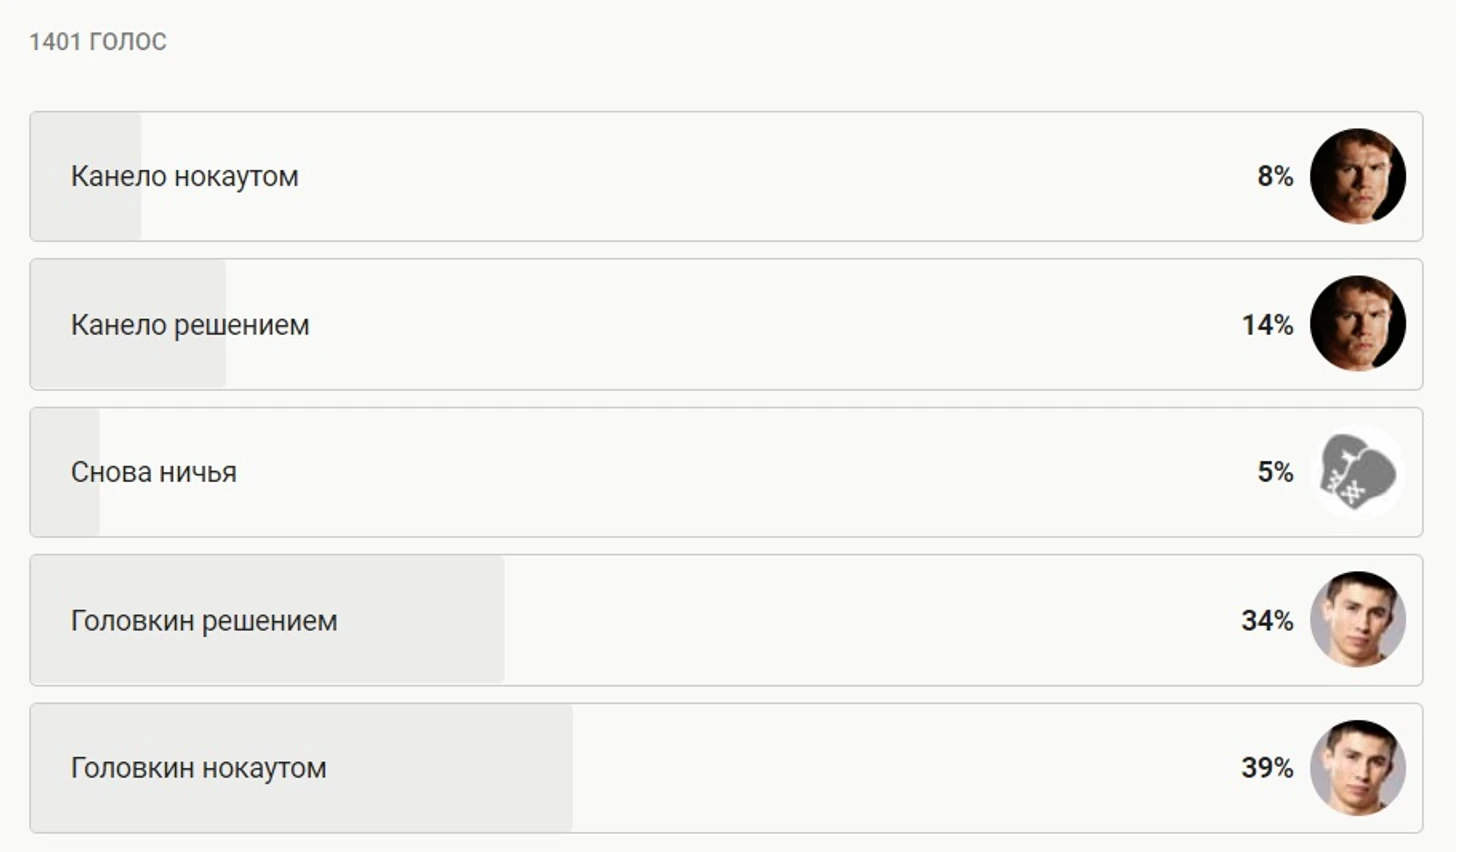The width and height of the screenshot is (1460, 852).
Task: Select the "Канело решением" answer text
Action: coord(190,324)
